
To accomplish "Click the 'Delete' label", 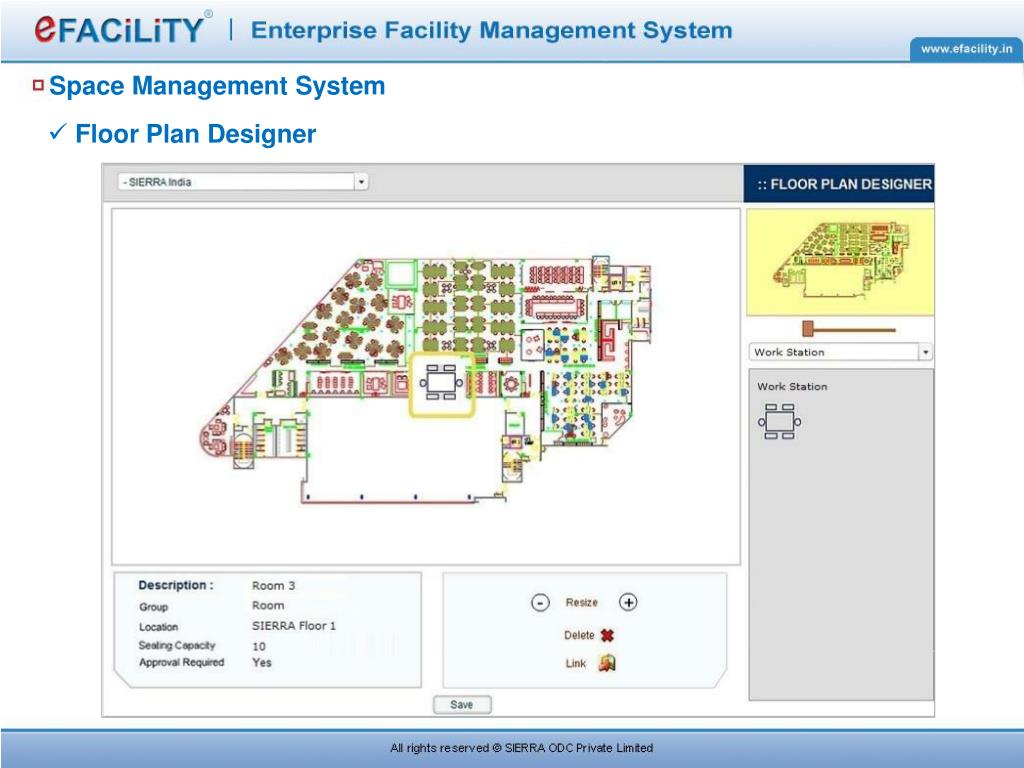I will point(579,635).
